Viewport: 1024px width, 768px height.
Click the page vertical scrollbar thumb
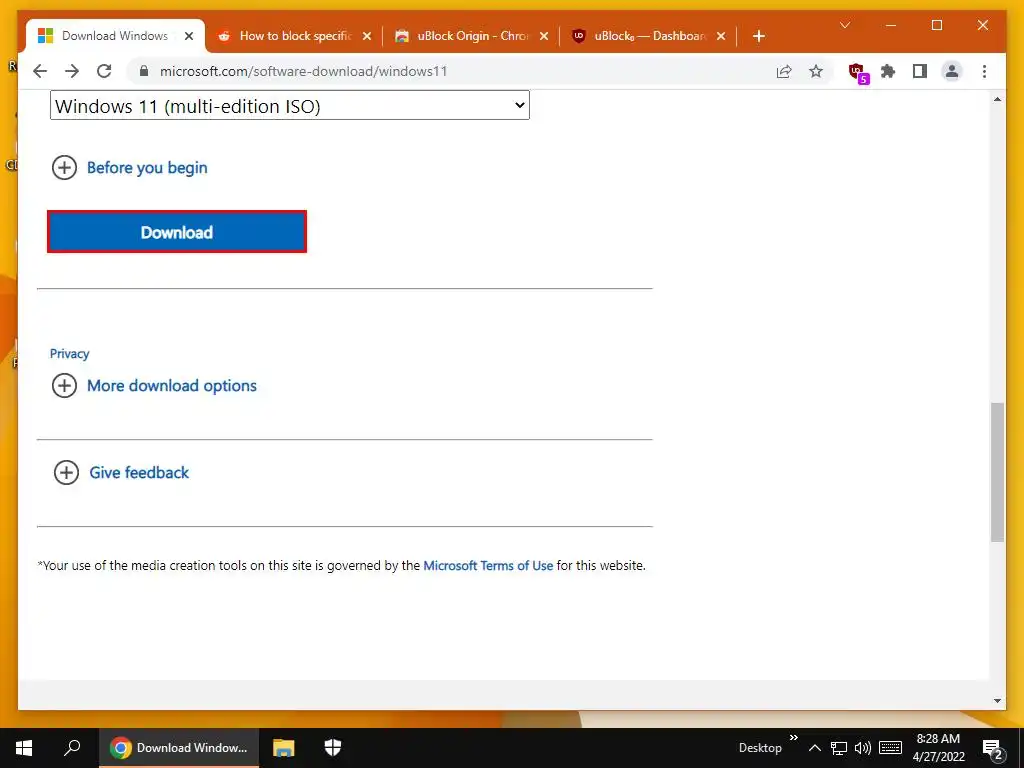click(x=997, y=472)
